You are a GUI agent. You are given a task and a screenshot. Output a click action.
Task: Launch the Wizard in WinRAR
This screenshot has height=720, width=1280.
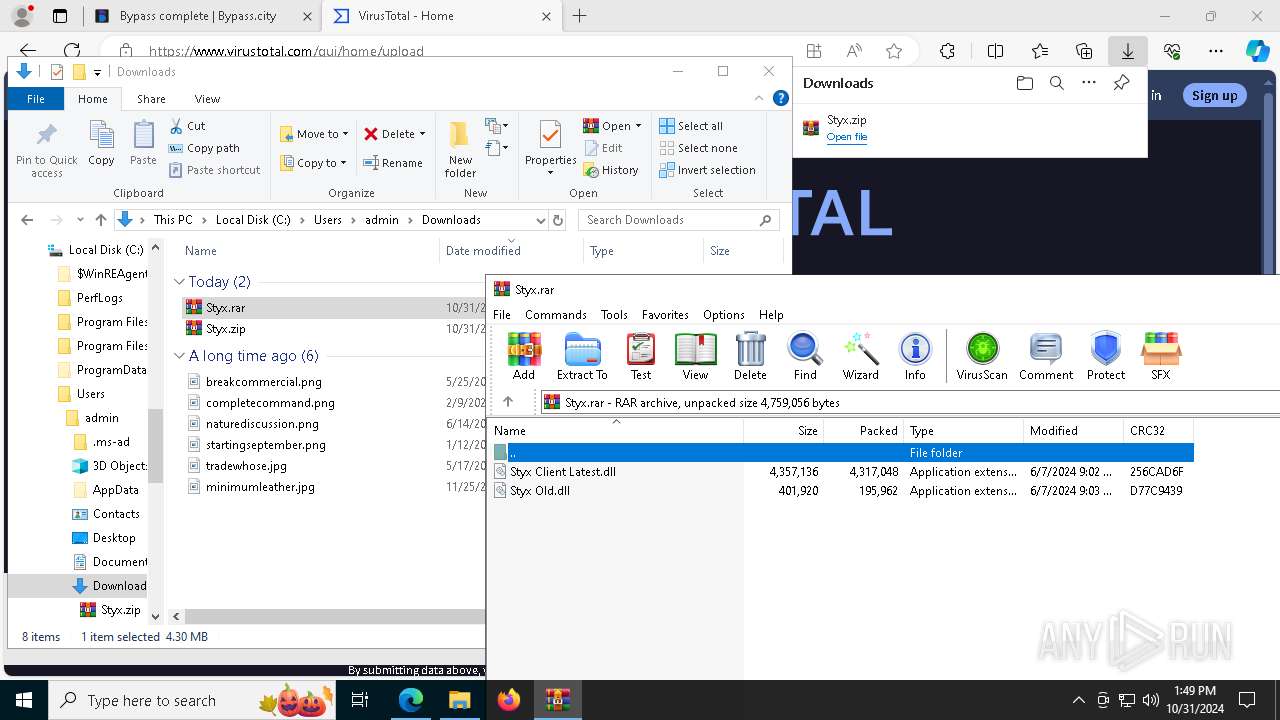[860, 357]
